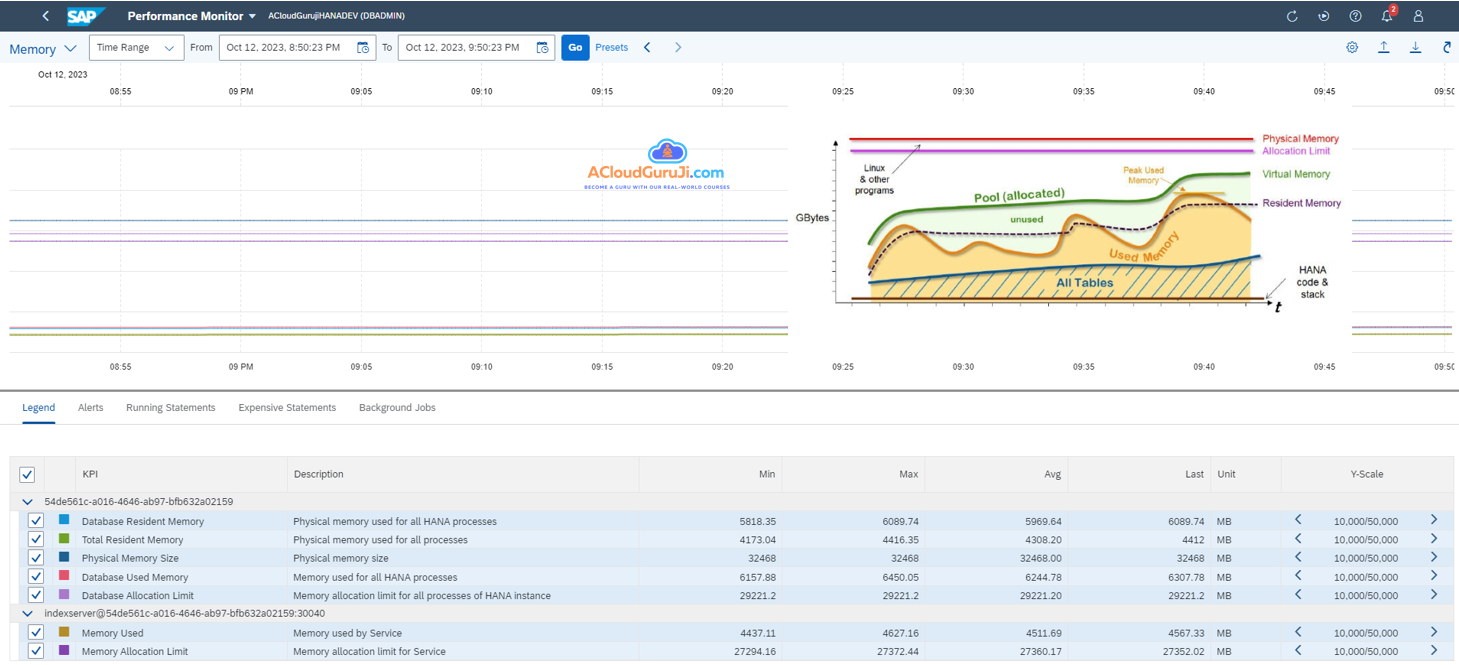Open the help question mark icon
The width and height of the screenshot is (1459, 665).
pyautogui.click(x=1355, y=16)
